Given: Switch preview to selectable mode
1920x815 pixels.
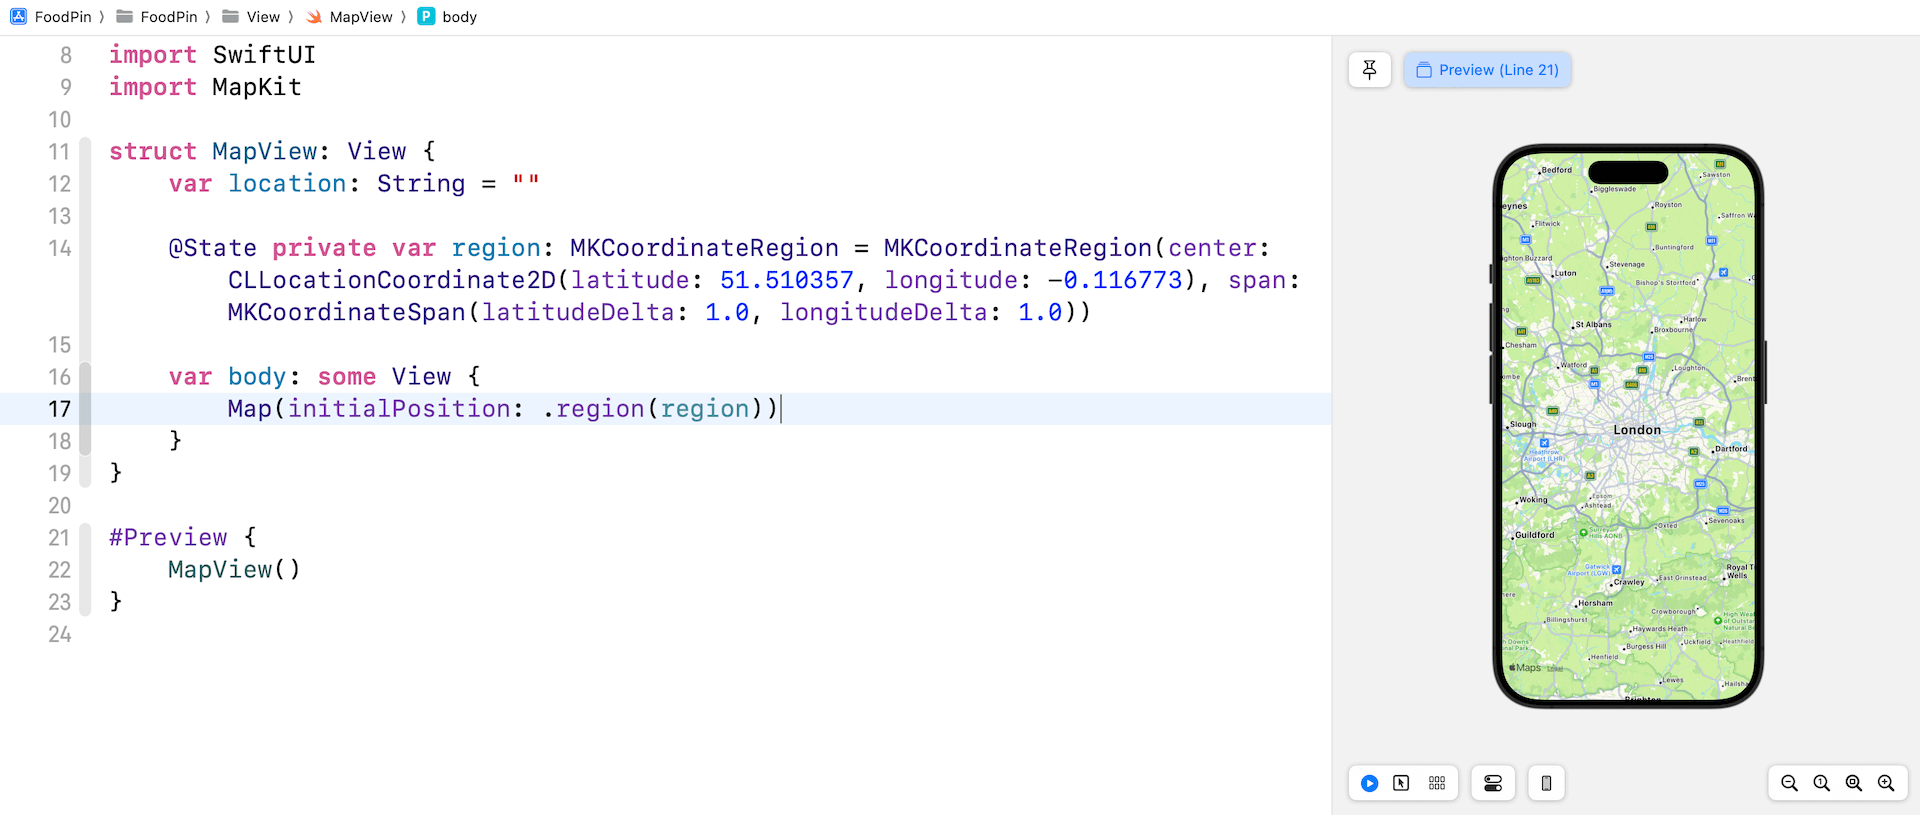Looking at the screenshot, I should click(1401, 783).
